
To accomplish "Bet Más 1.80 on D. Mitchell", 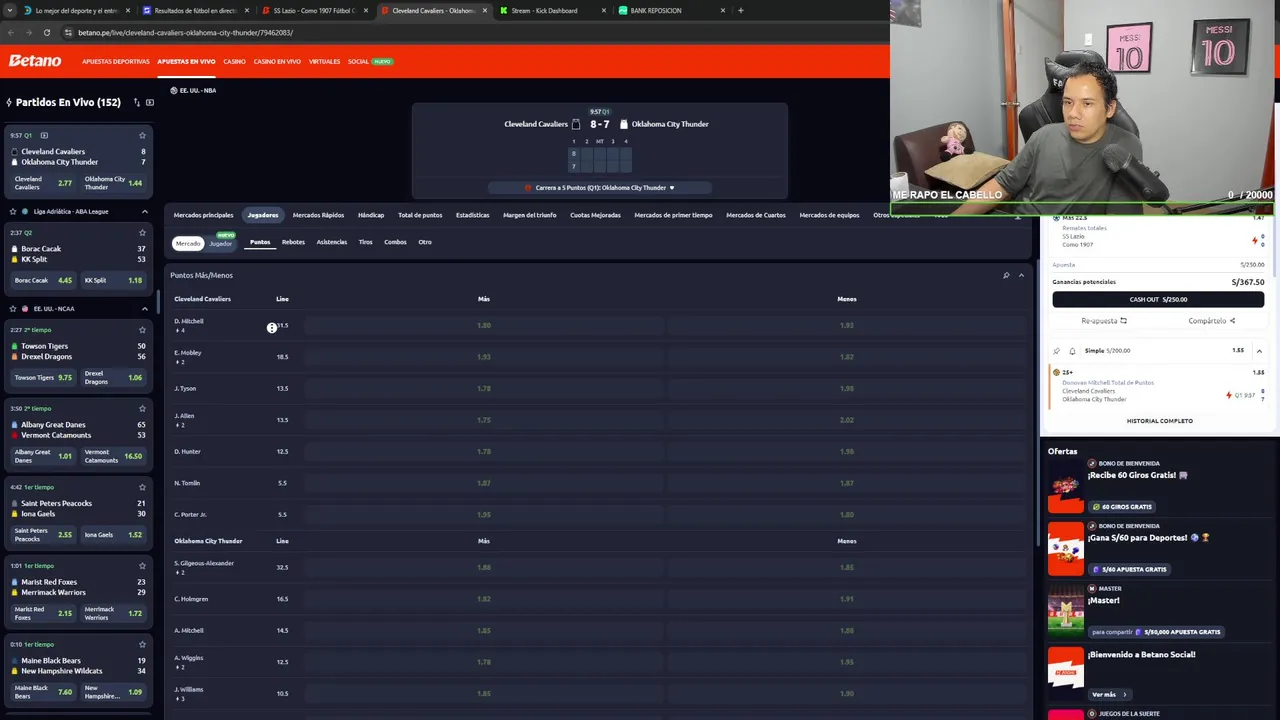I will 484,325.
